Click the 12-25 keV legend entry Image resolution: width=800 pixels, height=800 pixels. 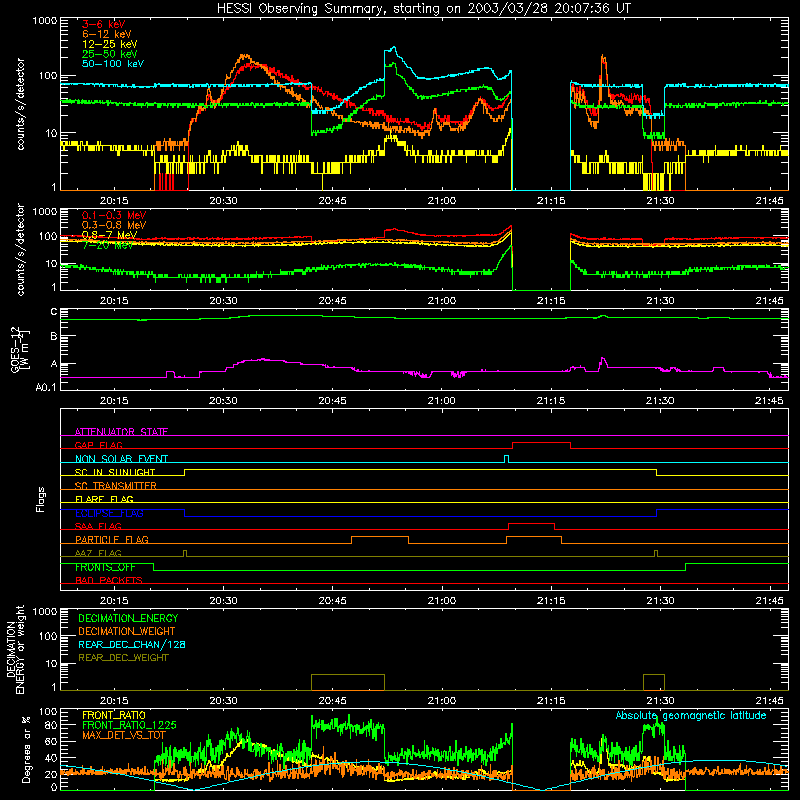tap(109, 44)
